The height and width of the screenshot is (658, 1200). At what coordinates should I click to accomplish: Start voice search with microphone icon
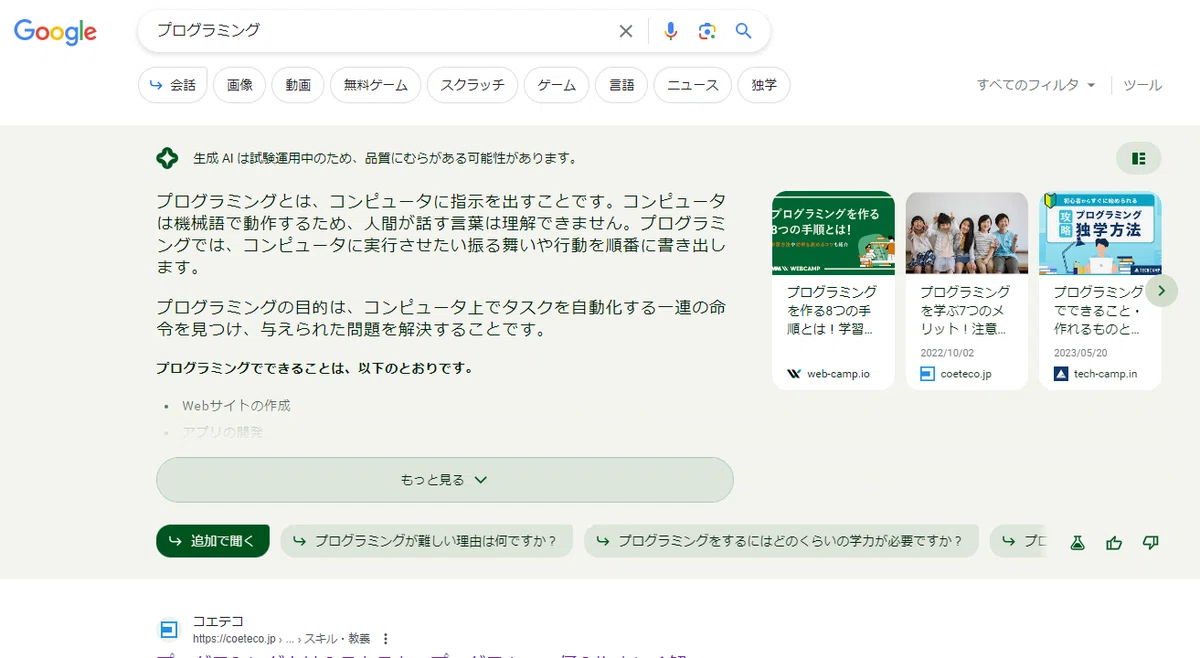click(670, 31)
